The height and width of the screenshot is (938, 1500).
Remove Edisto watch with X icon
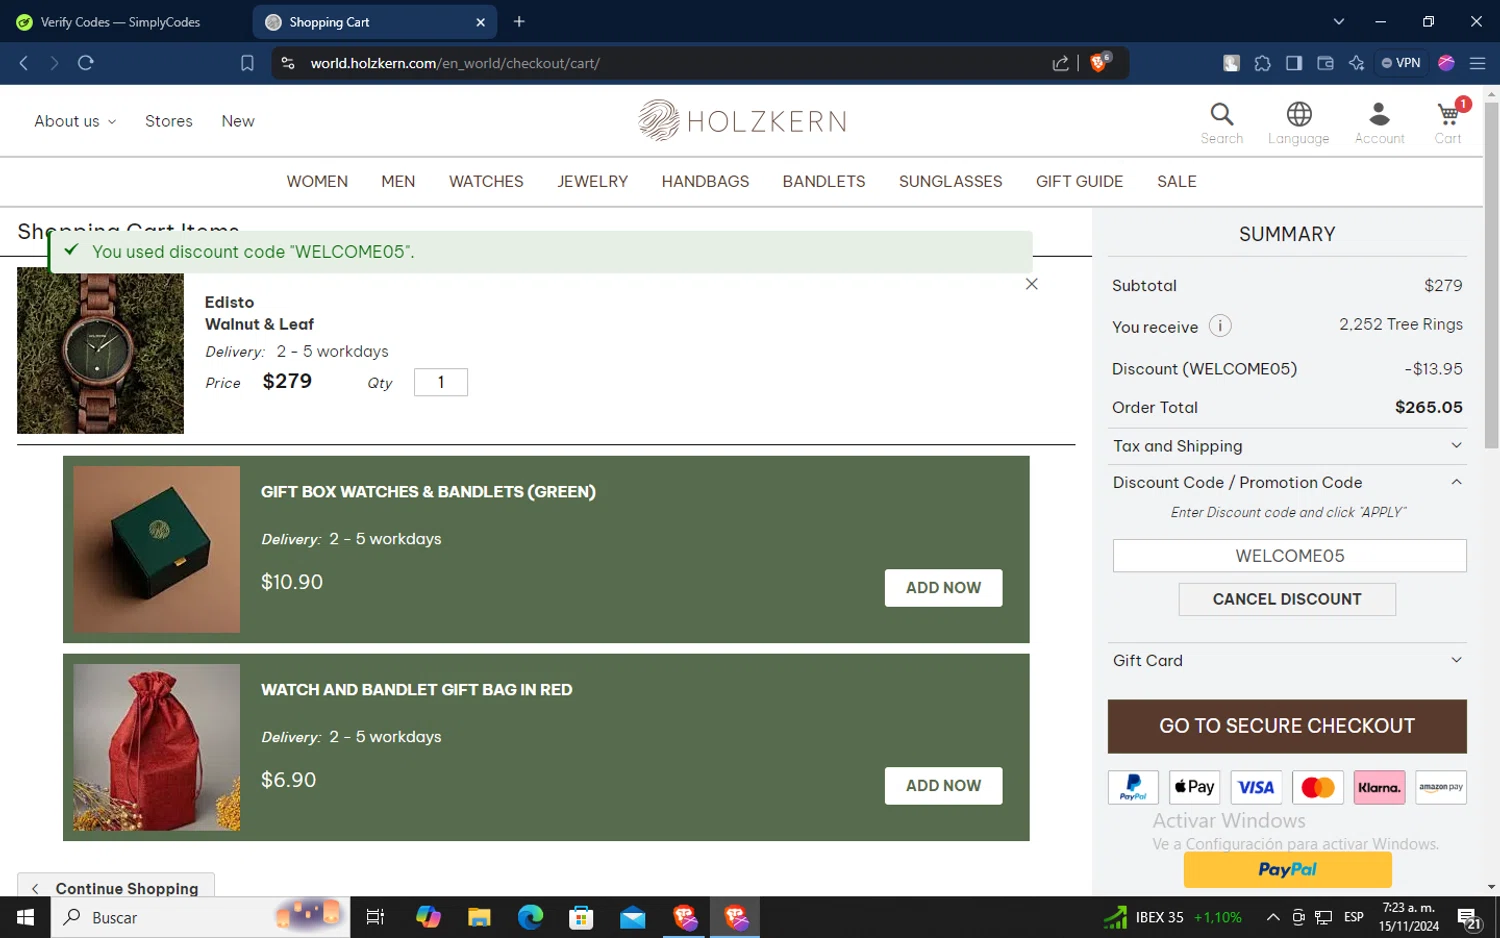point(1031,284)
